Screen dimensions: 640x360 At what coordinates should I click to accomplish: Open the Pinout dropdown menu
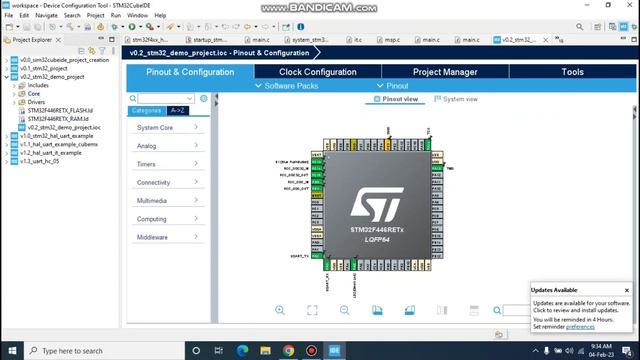[392, 86]
